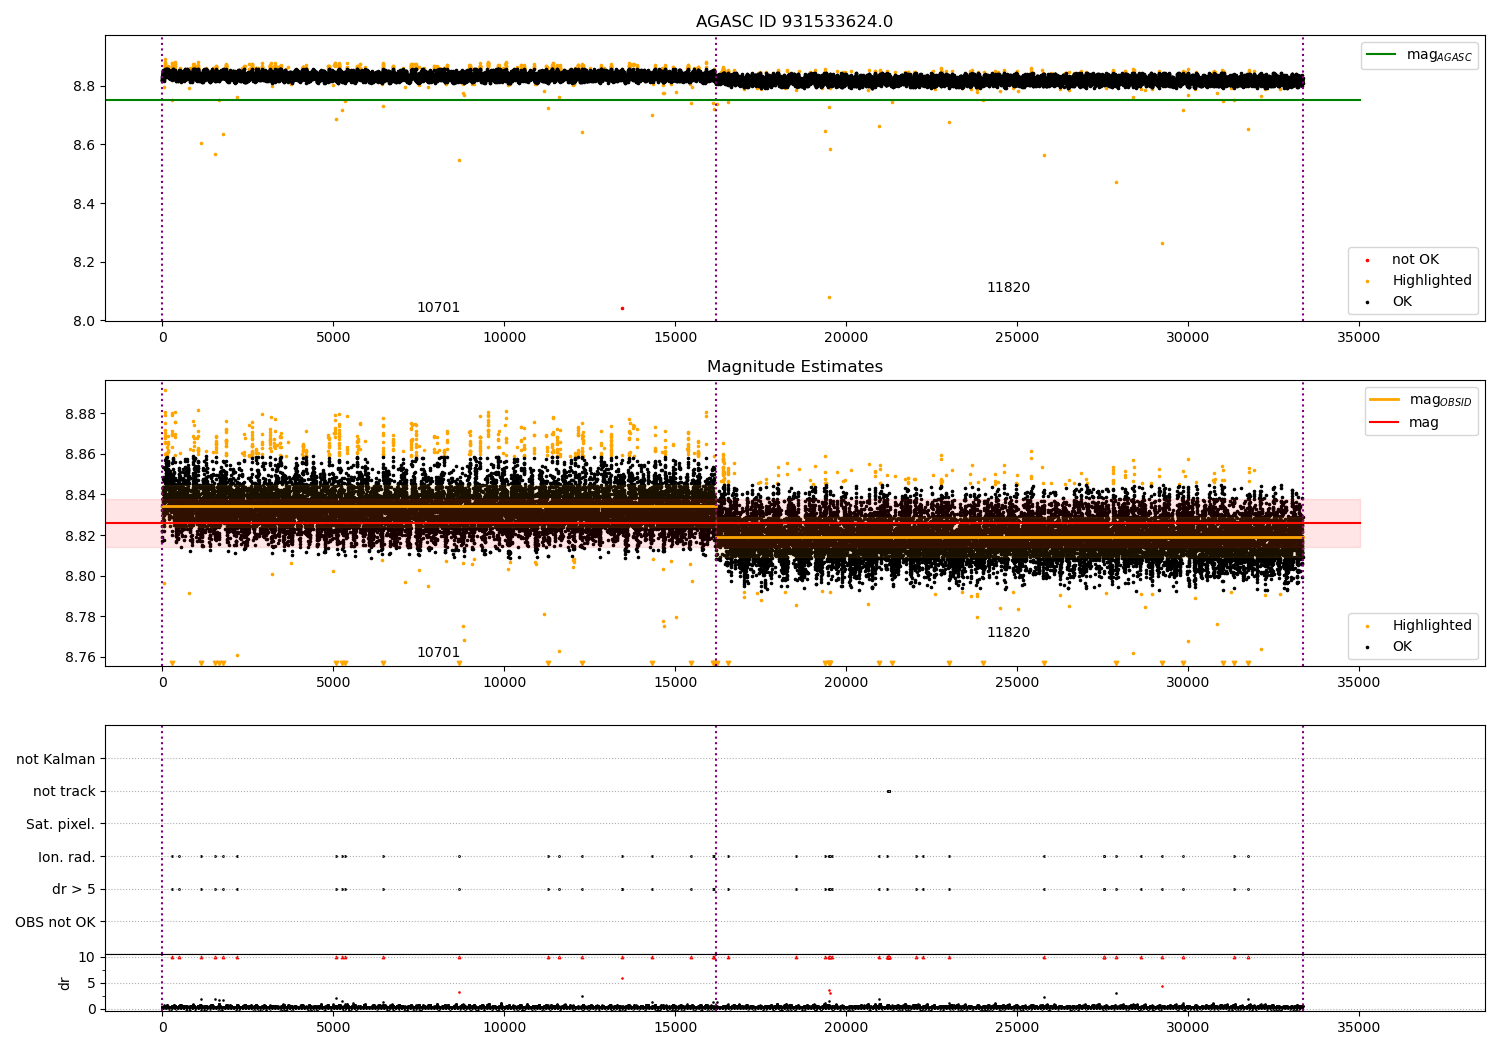Click the "10701" label in Magnitude Estimates plot
The width and height of the screenshot is (1500, 1050).
(x=438, y=653)
